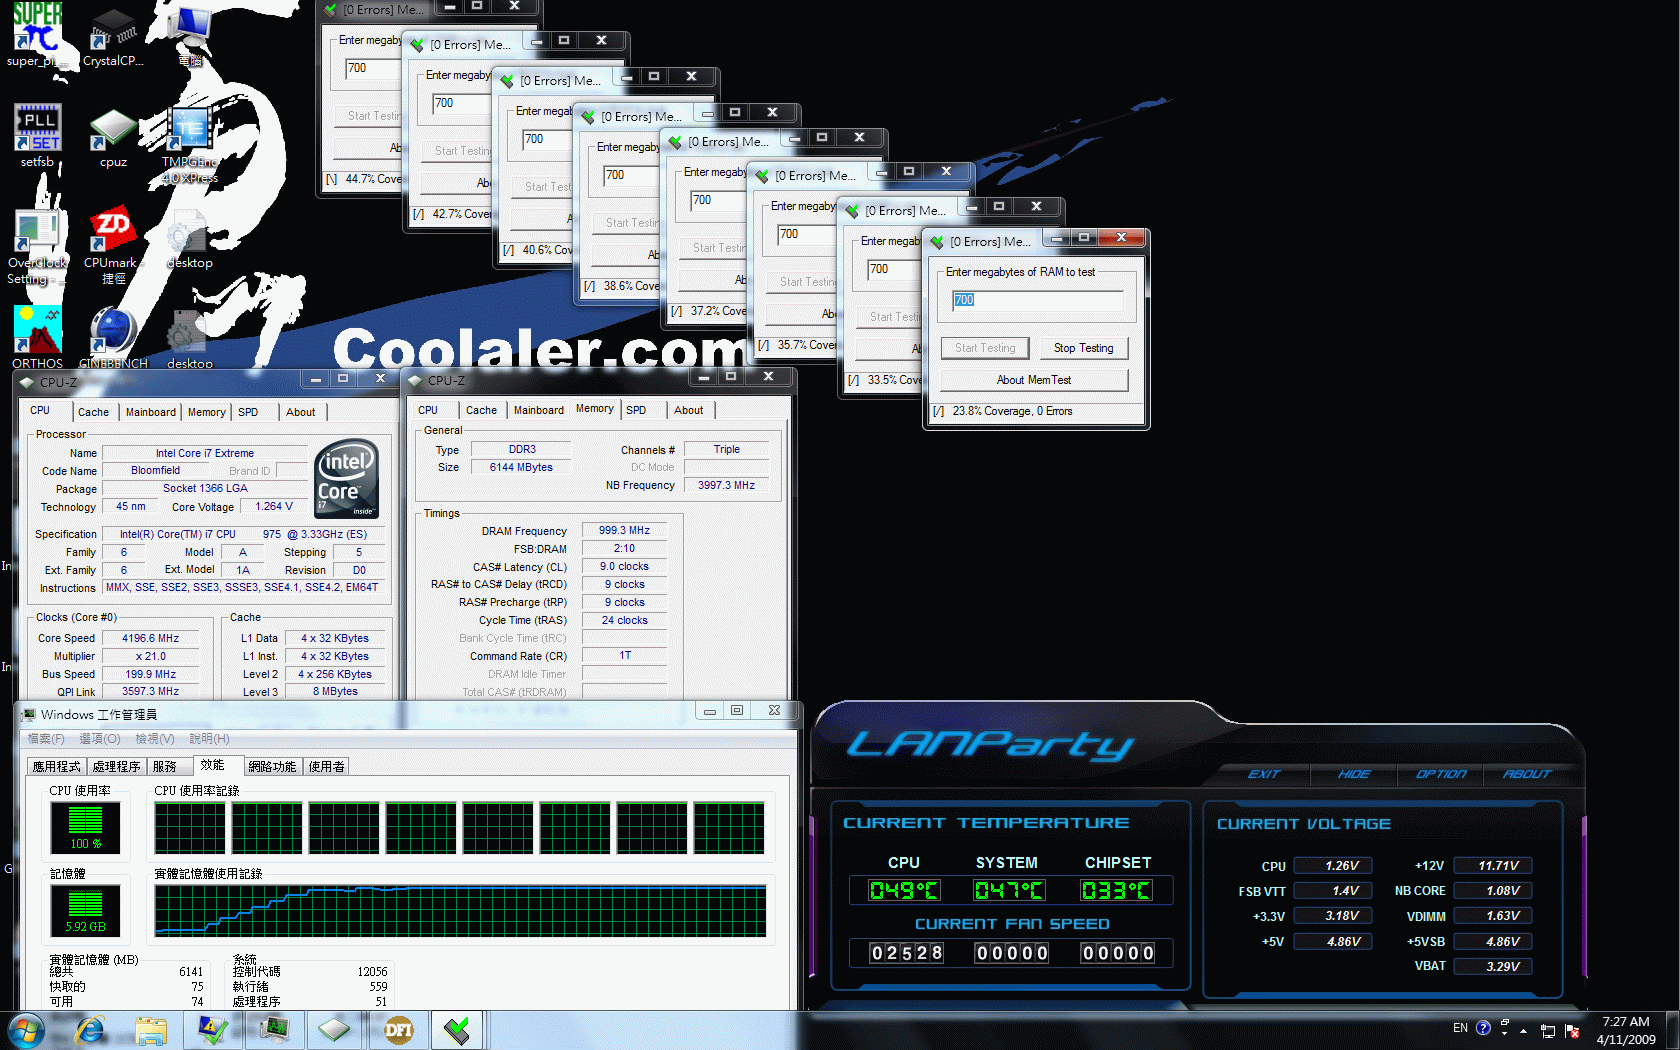Click Start Testing in front MemTest window
The height and width of the screenshot is (1050, 1680).
point(985,348)
